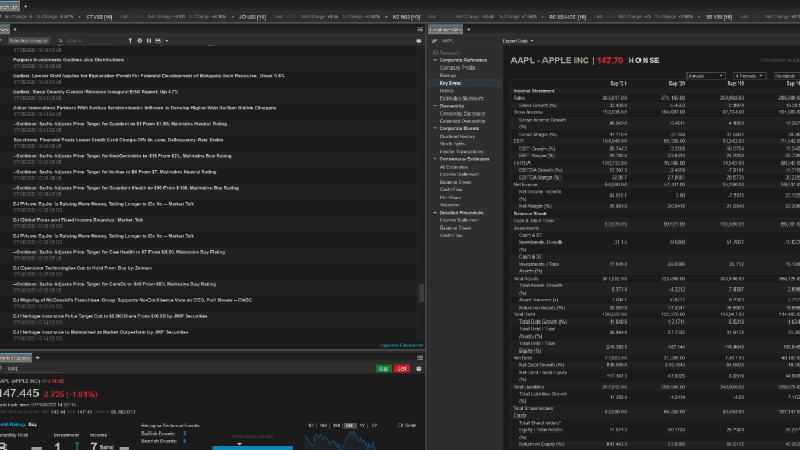Select the 1M chart range

[323, 425]
